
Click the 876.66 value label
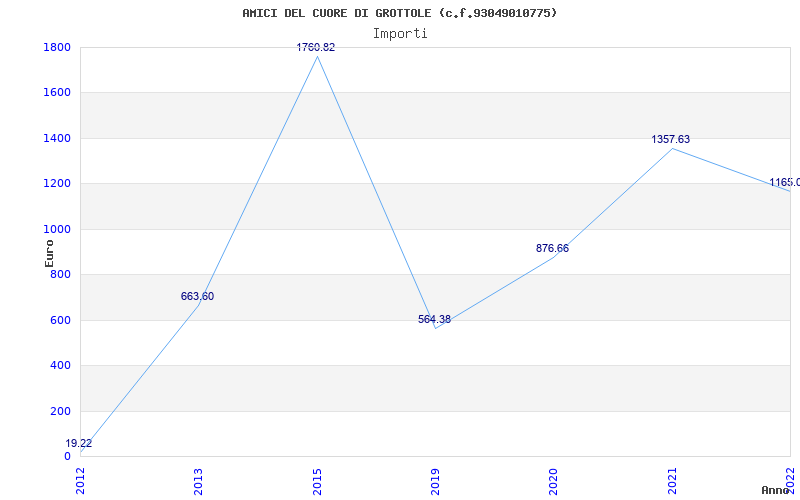pyautogui.click(x=552, y=248)
